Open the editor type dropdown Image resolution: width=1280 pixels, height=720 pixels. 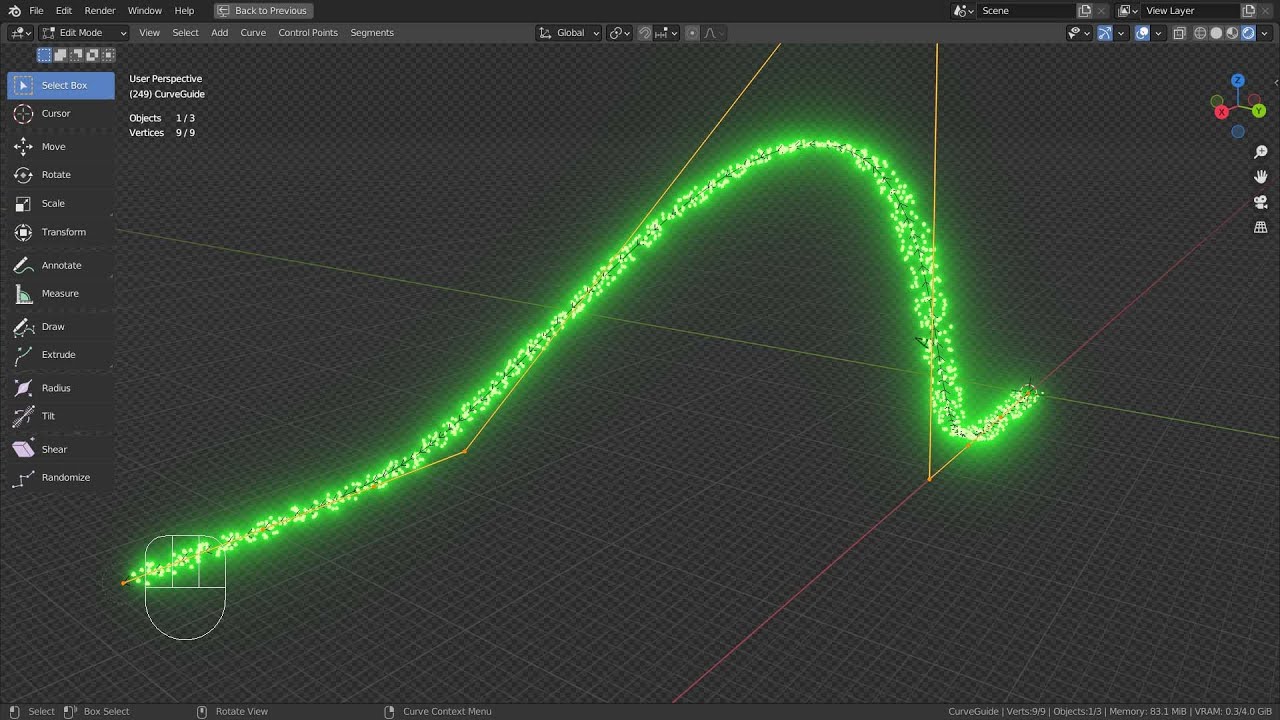(x=21, y=33)
